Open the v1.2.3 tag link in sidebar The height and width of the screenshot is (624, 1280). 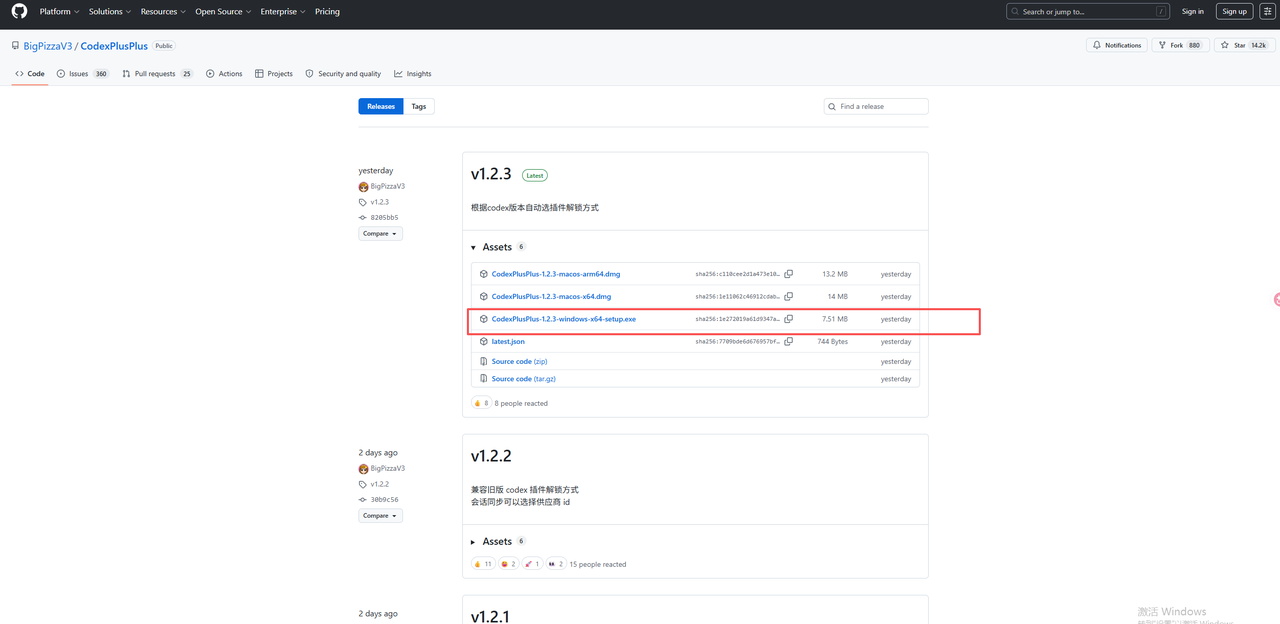[x=379, y=202]
